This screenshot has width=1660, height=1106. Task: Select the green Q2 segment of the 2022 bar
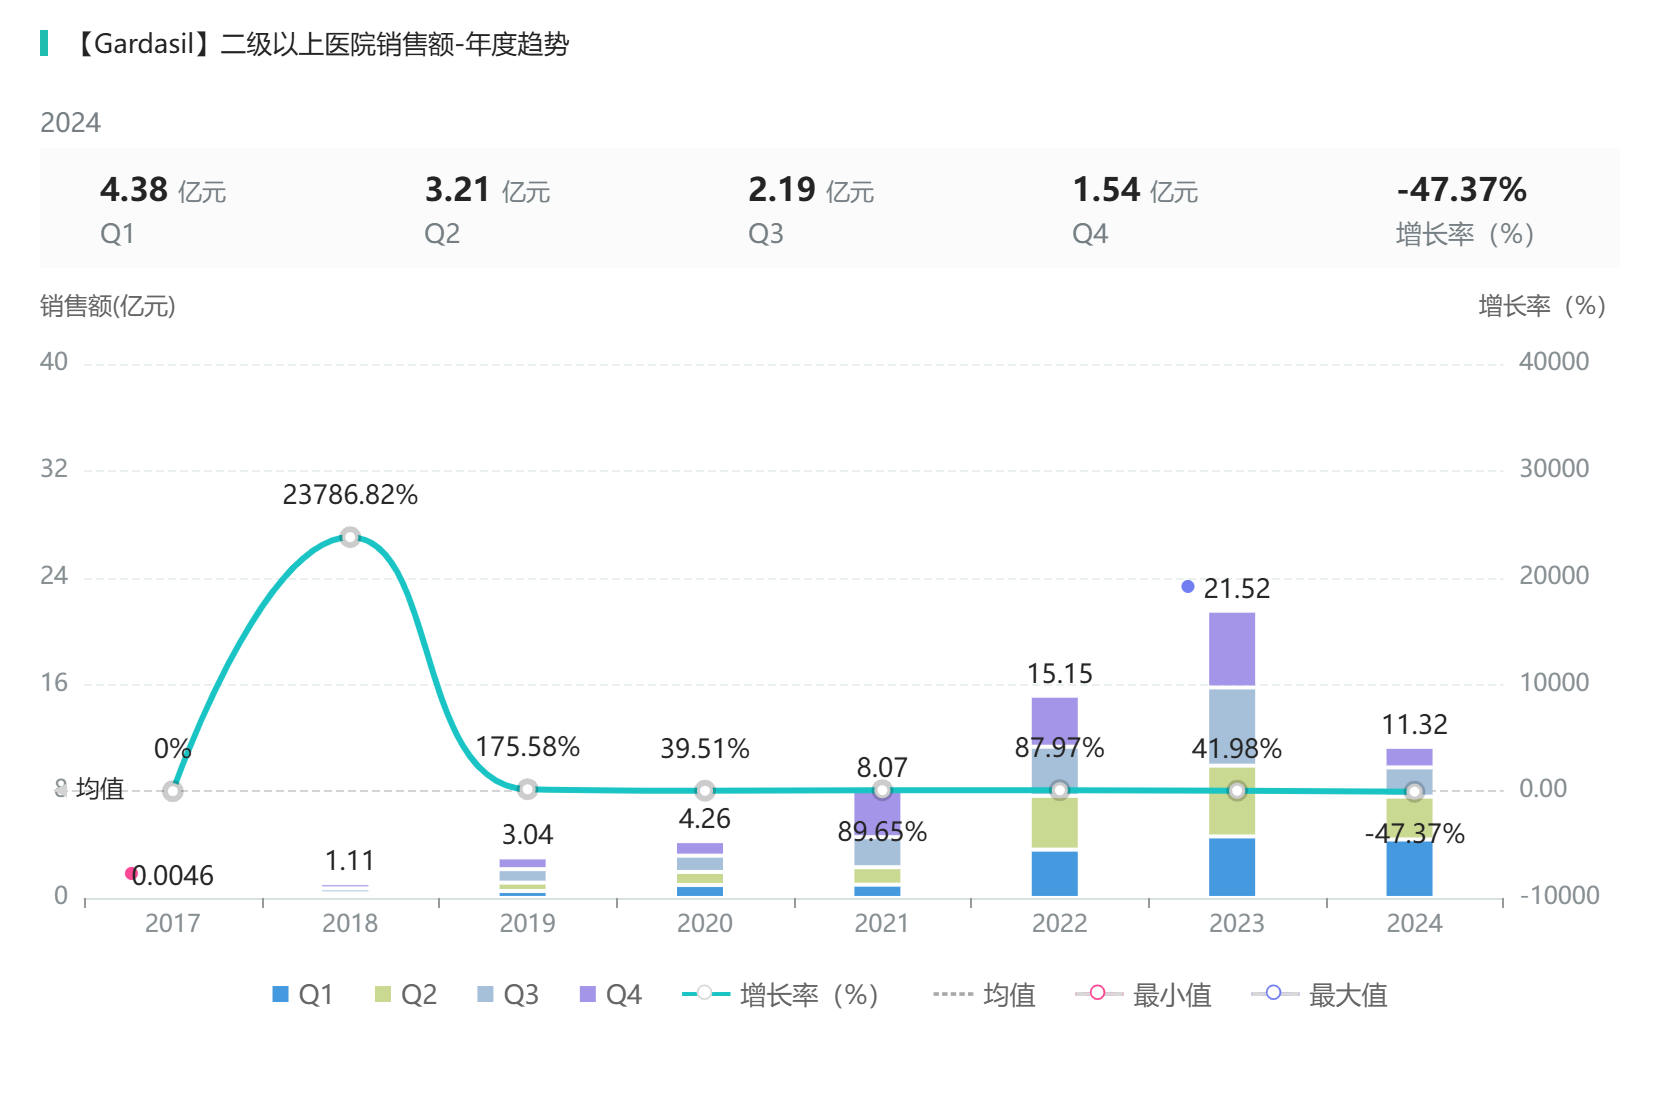point(1055,822)
